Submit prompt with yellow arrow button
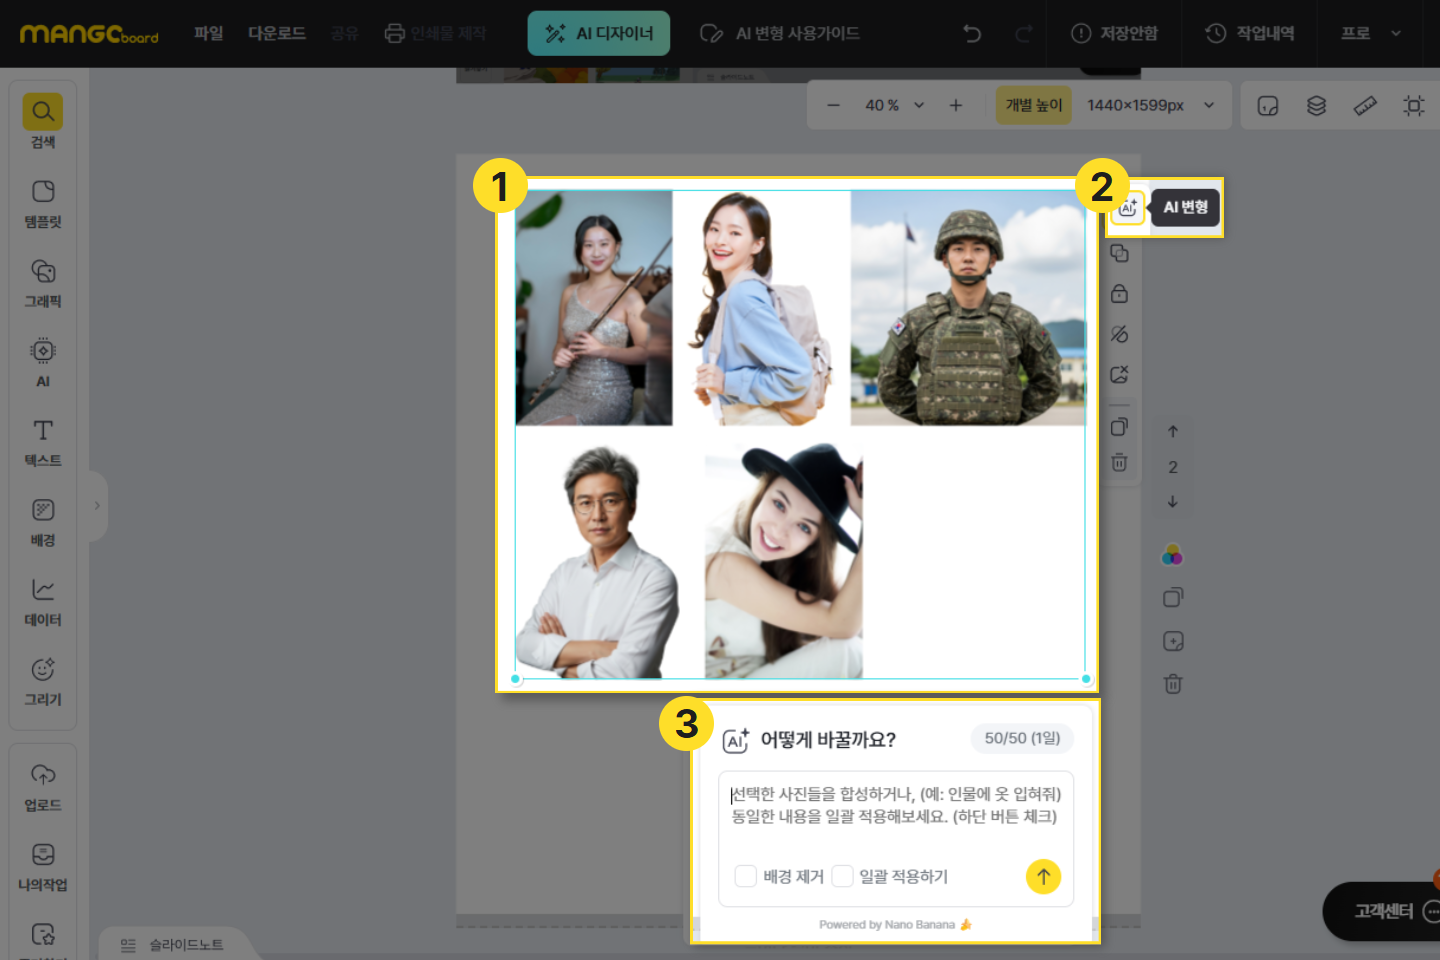1440x960 pixels. (1043, 876)
